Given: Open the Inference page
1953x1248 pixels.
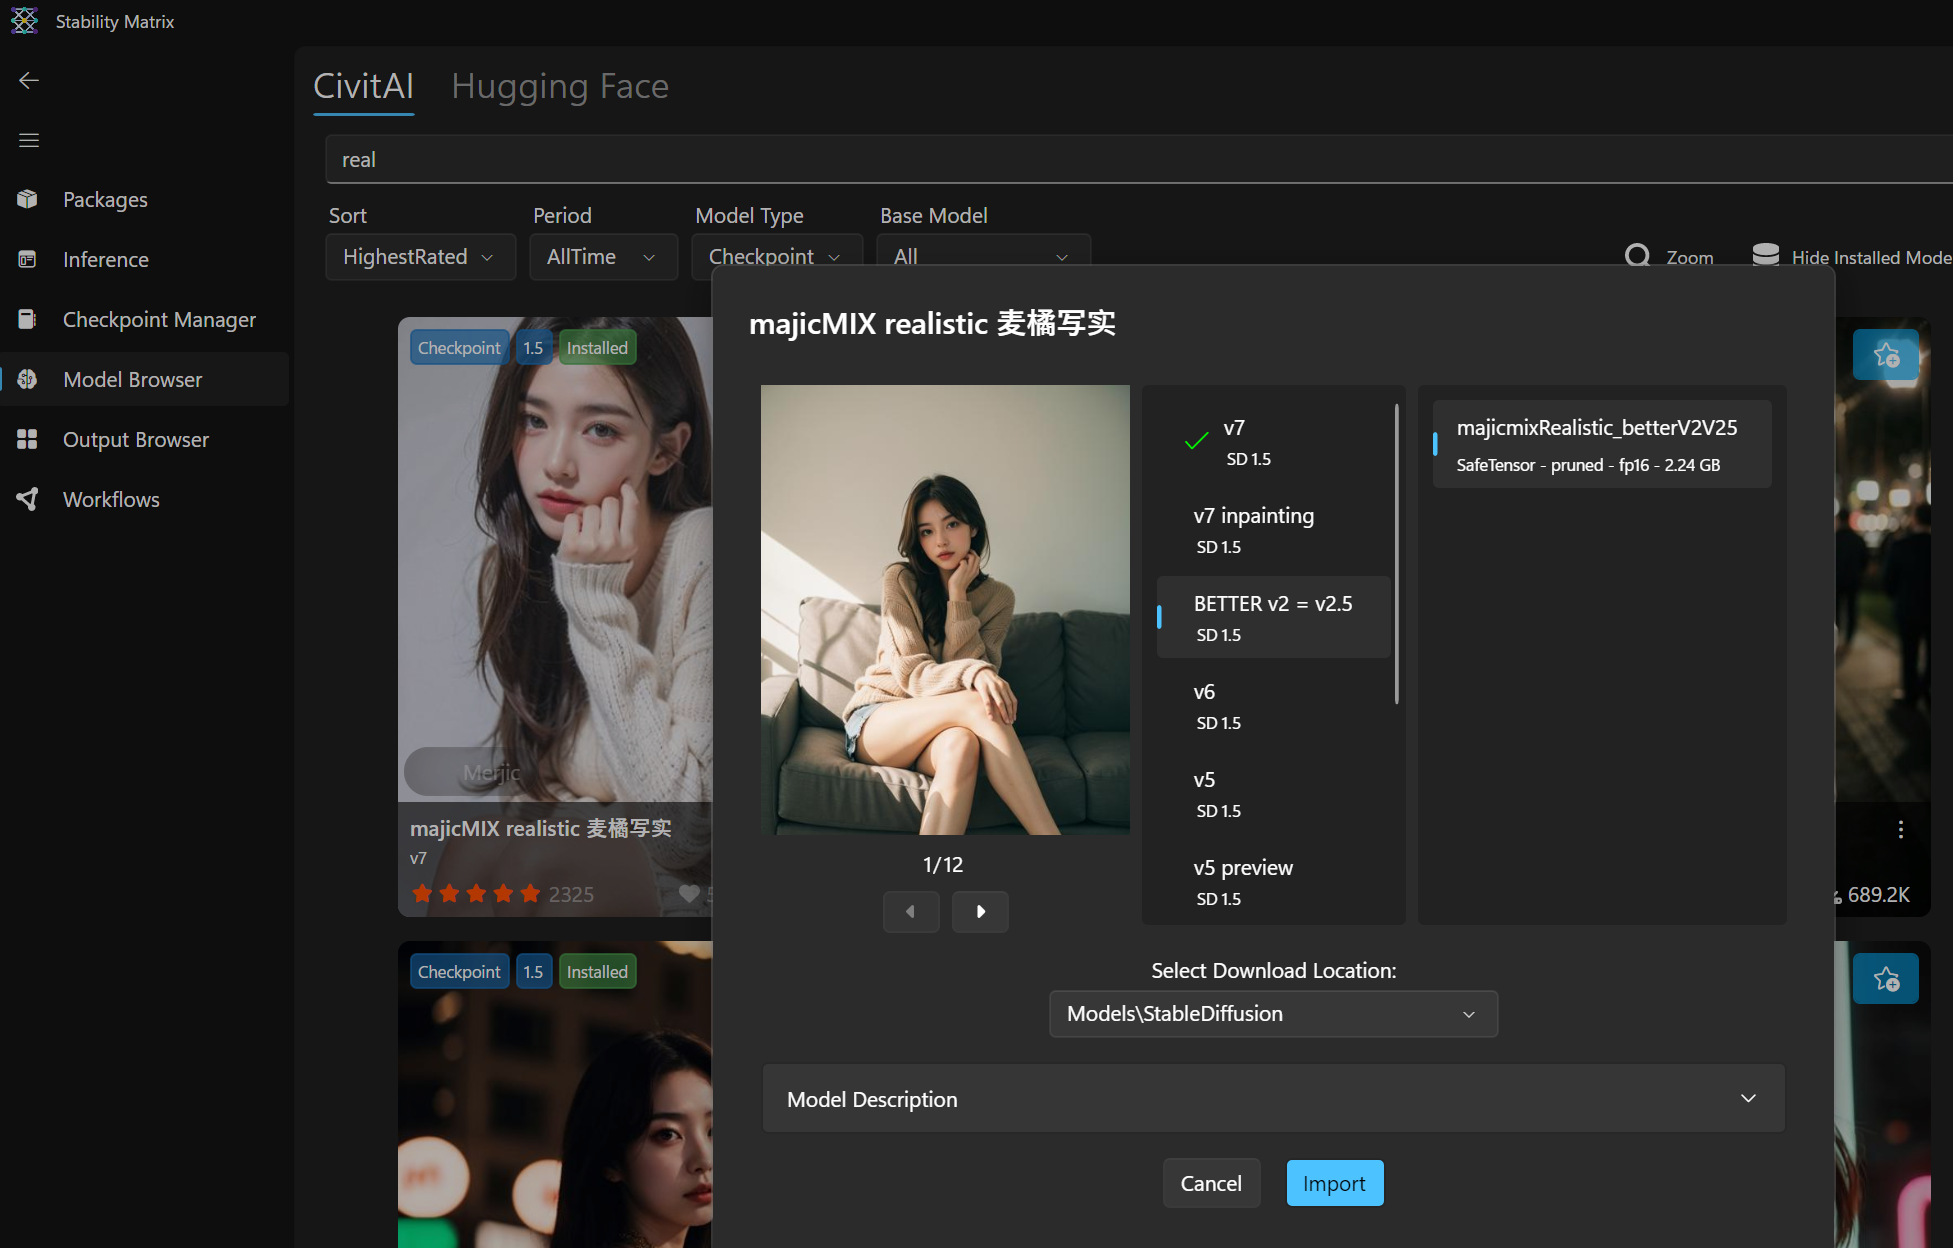Looking at the screenshot, I should point(105,259).
